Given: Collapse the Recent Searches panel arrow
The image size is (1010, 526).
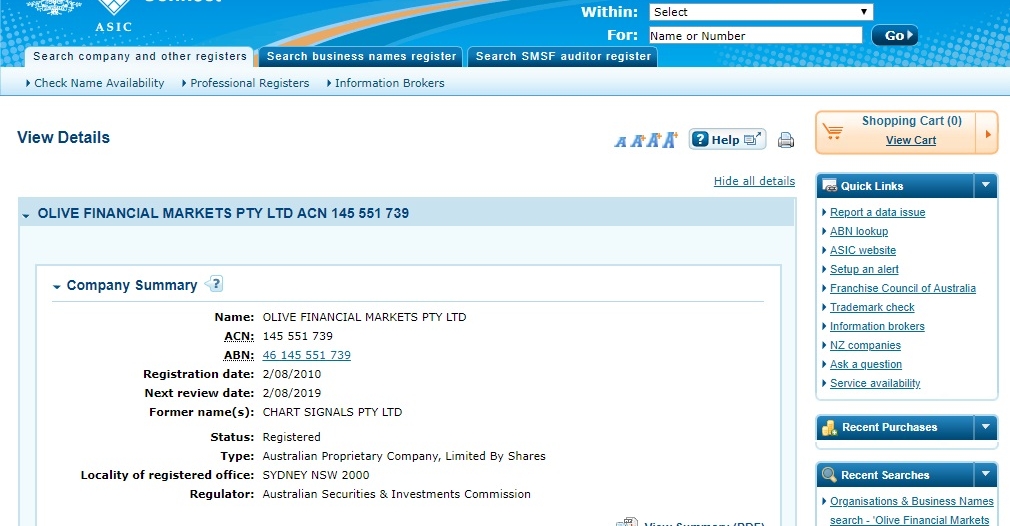Looking at the screenshot, I should [986, 474].
